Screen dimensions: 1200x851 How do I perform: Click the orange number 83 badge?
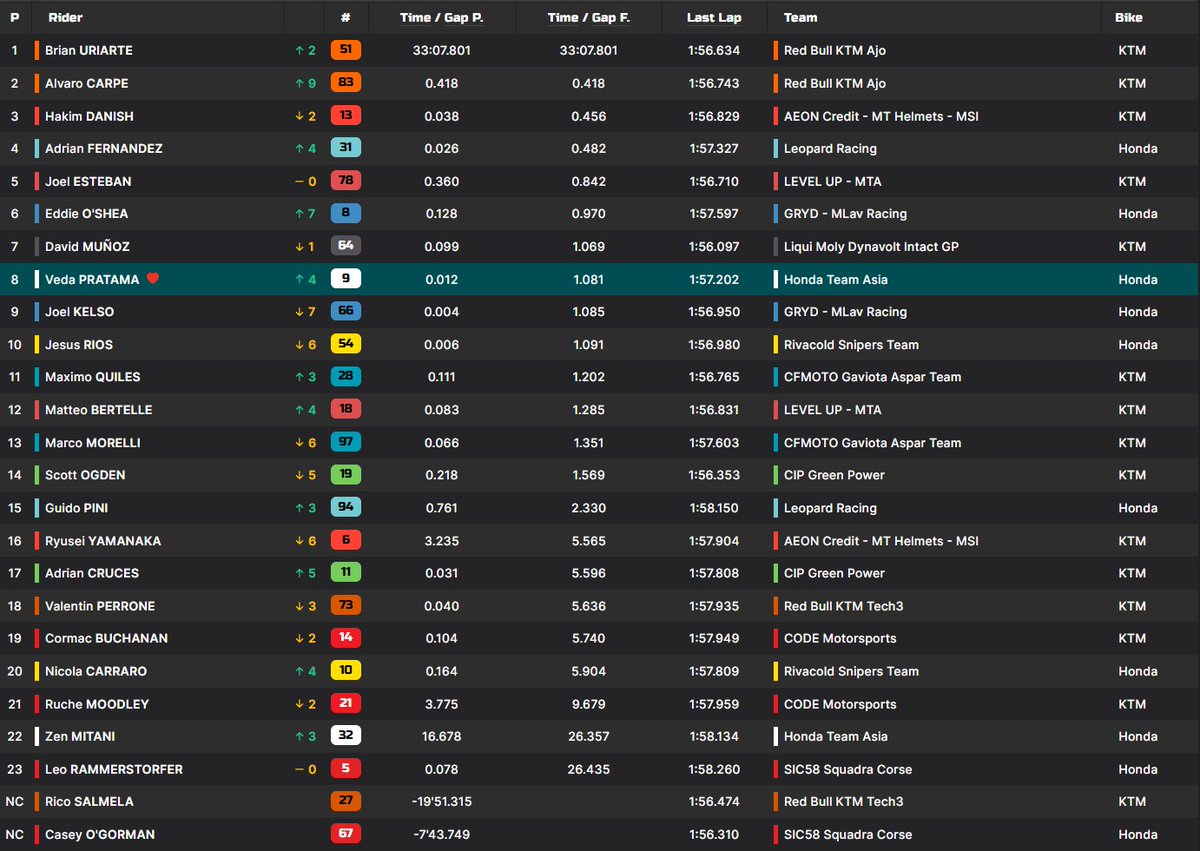pyautogui.click(x=345, y=83)
